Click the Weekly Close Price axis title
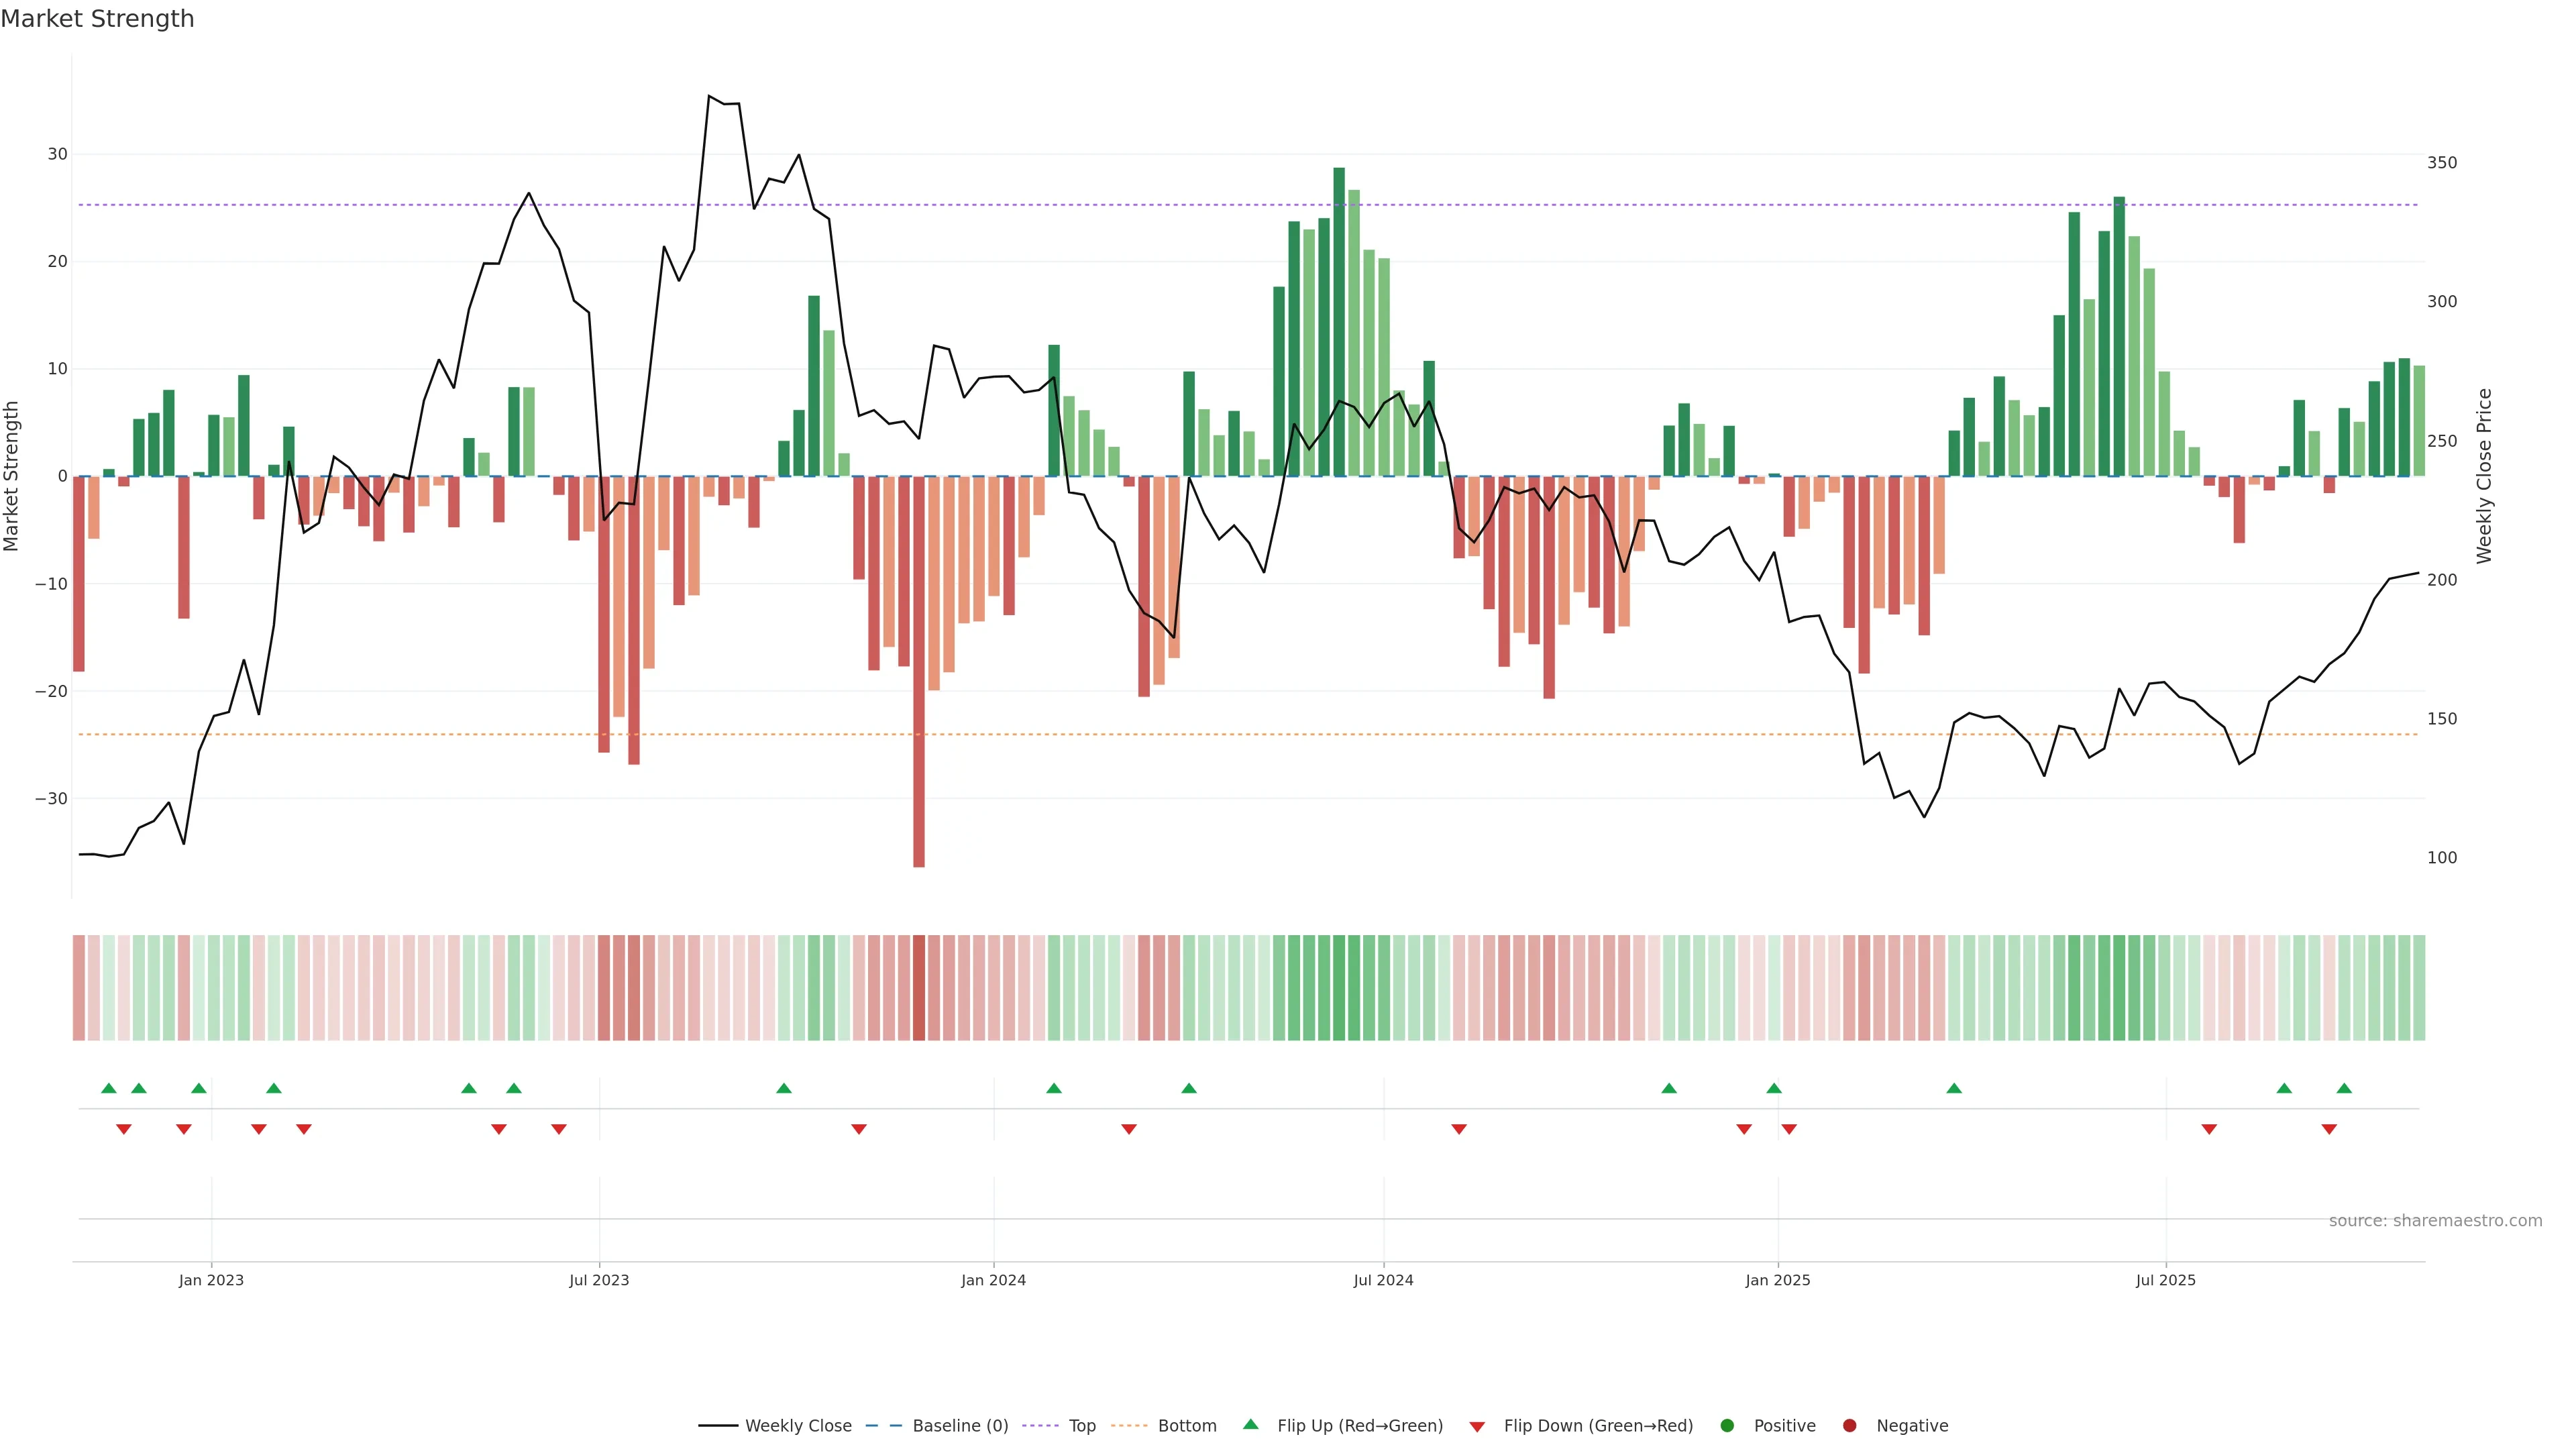The image size is (2576, 1449). 2485,476
